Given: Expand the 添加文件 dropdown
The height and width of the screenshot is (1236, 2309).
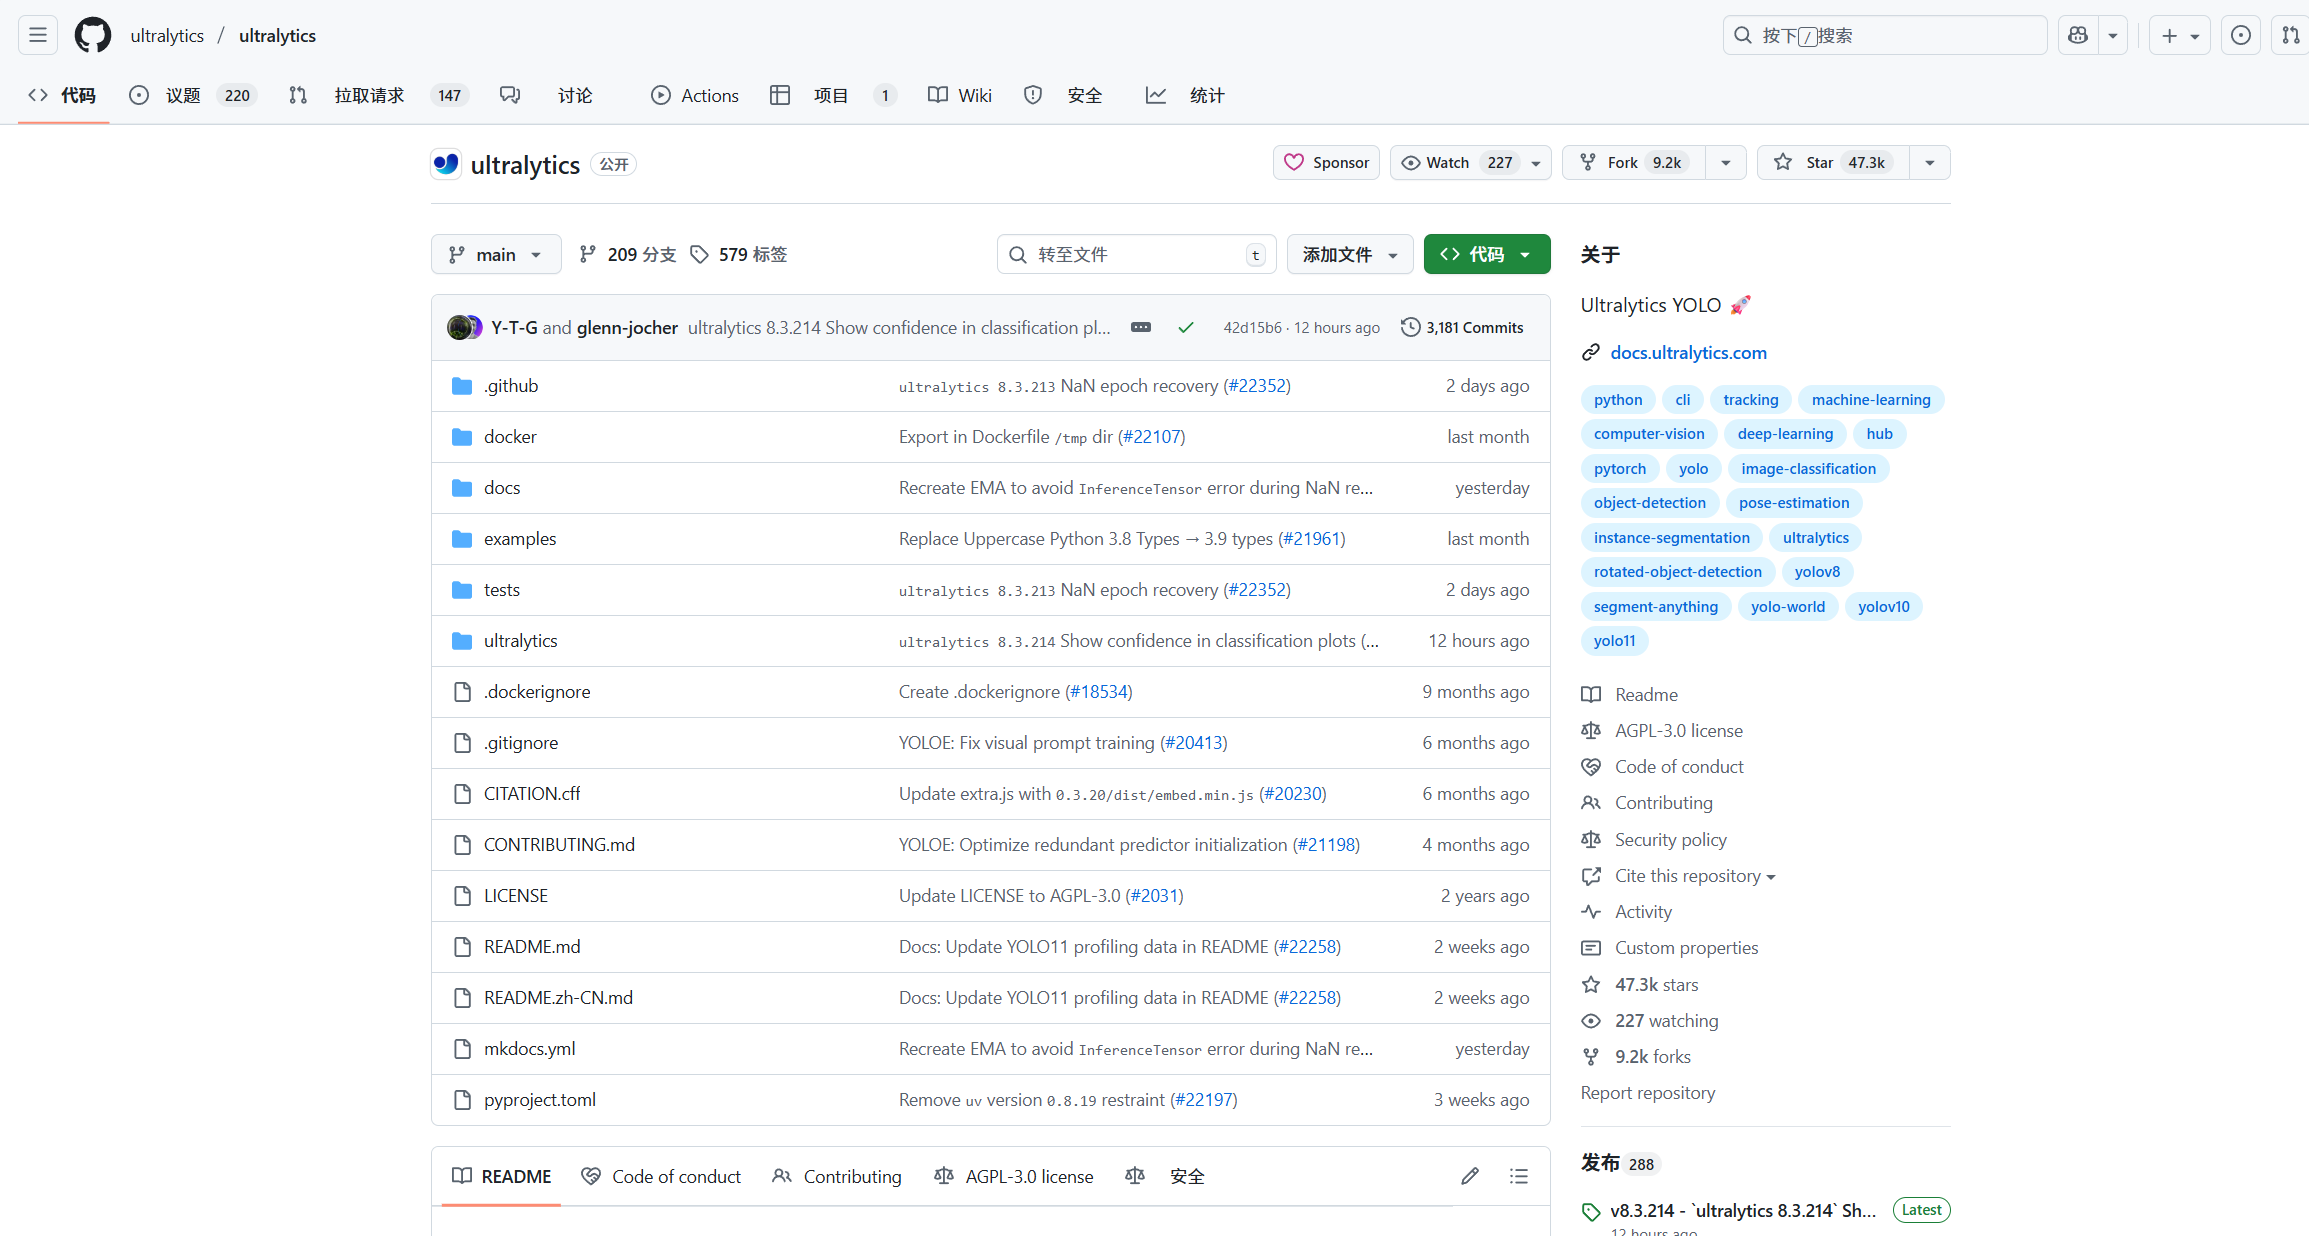Looking at the screenshot, I should [x=1349, y=254].
